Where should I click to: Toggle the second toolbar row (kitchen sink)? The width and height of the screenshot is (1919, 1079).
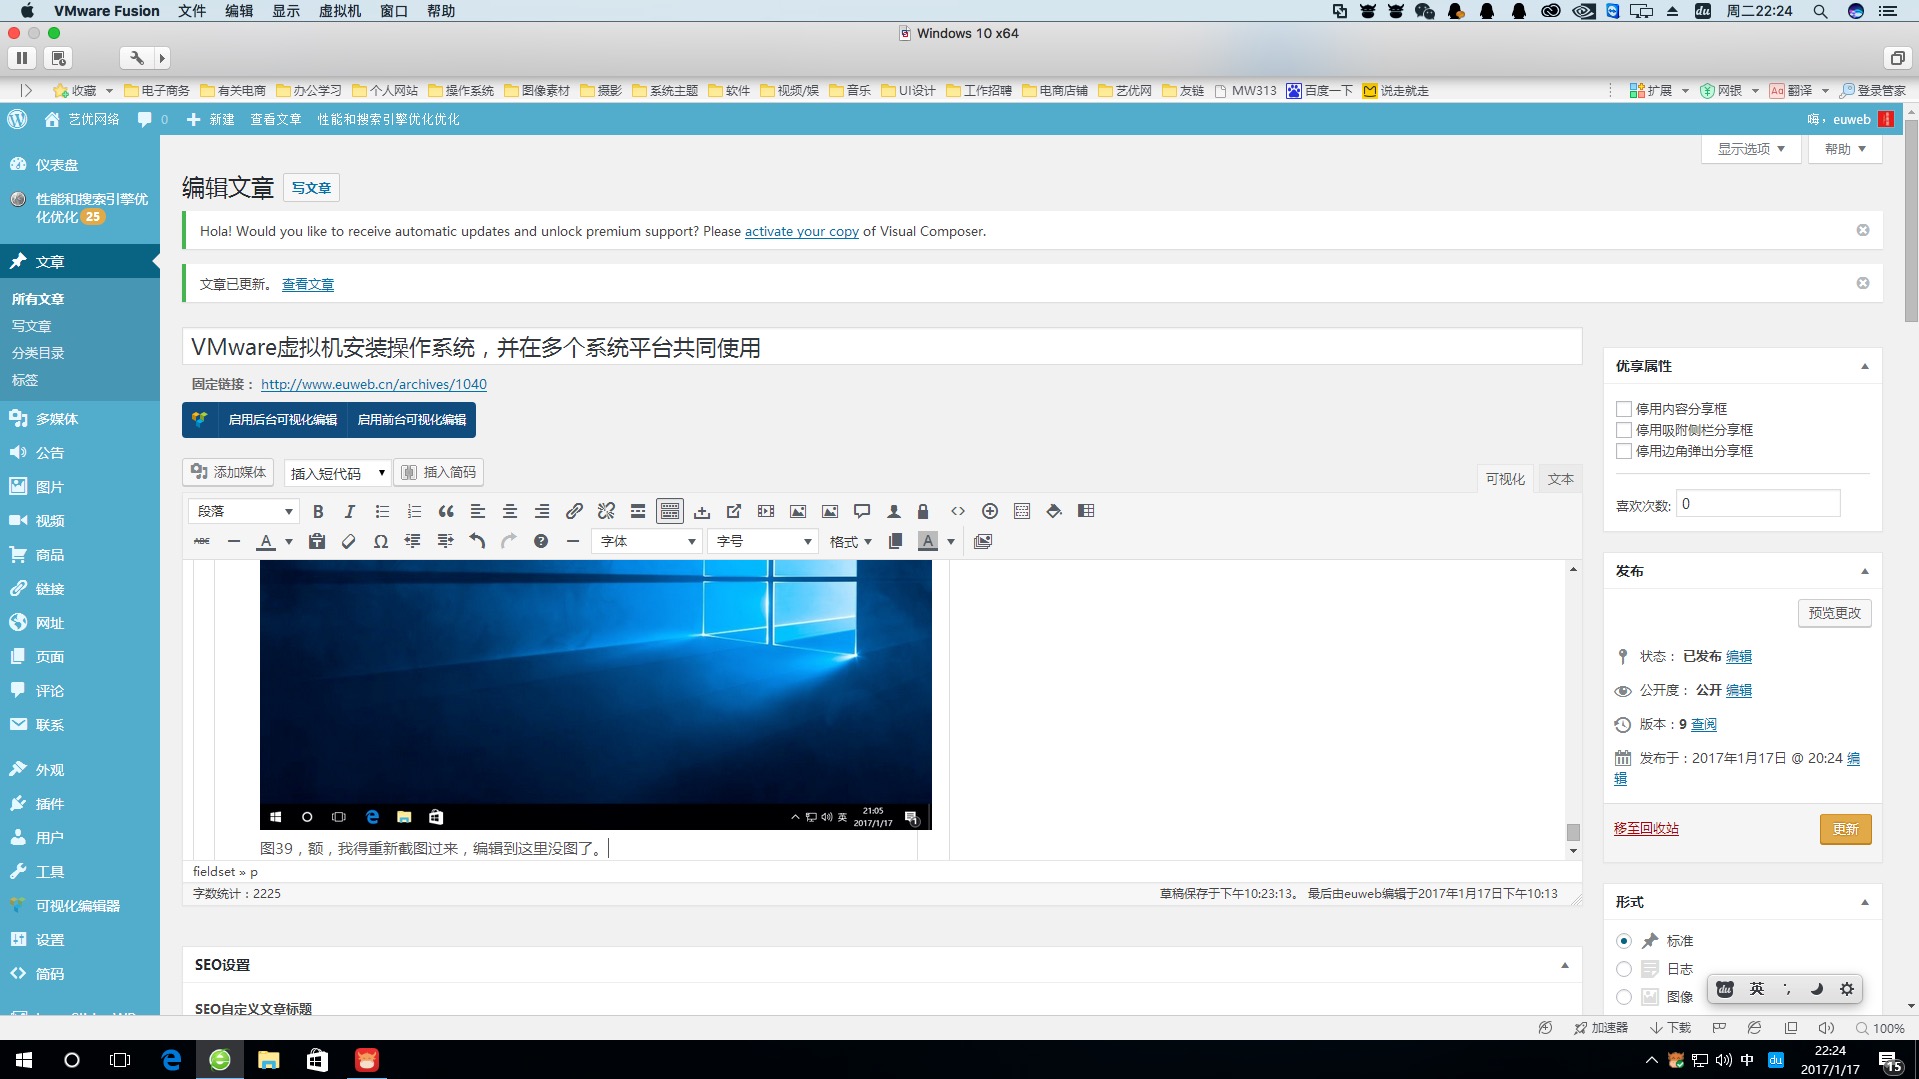click(670, 511)
